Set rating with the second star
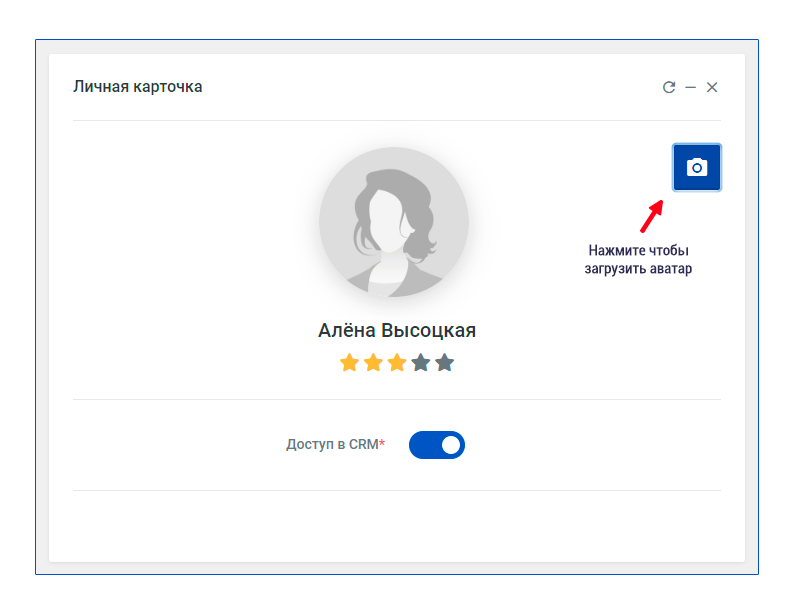Screen dimensions: 796x609 pyautogui.click(x=373, y=363)
